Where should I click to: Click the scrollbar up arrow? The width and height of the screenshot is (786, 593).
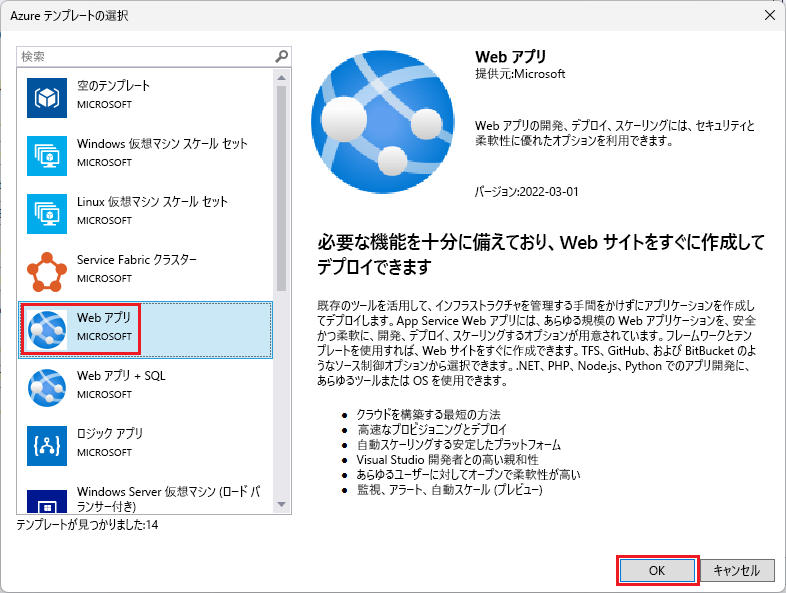coord(281,77)
